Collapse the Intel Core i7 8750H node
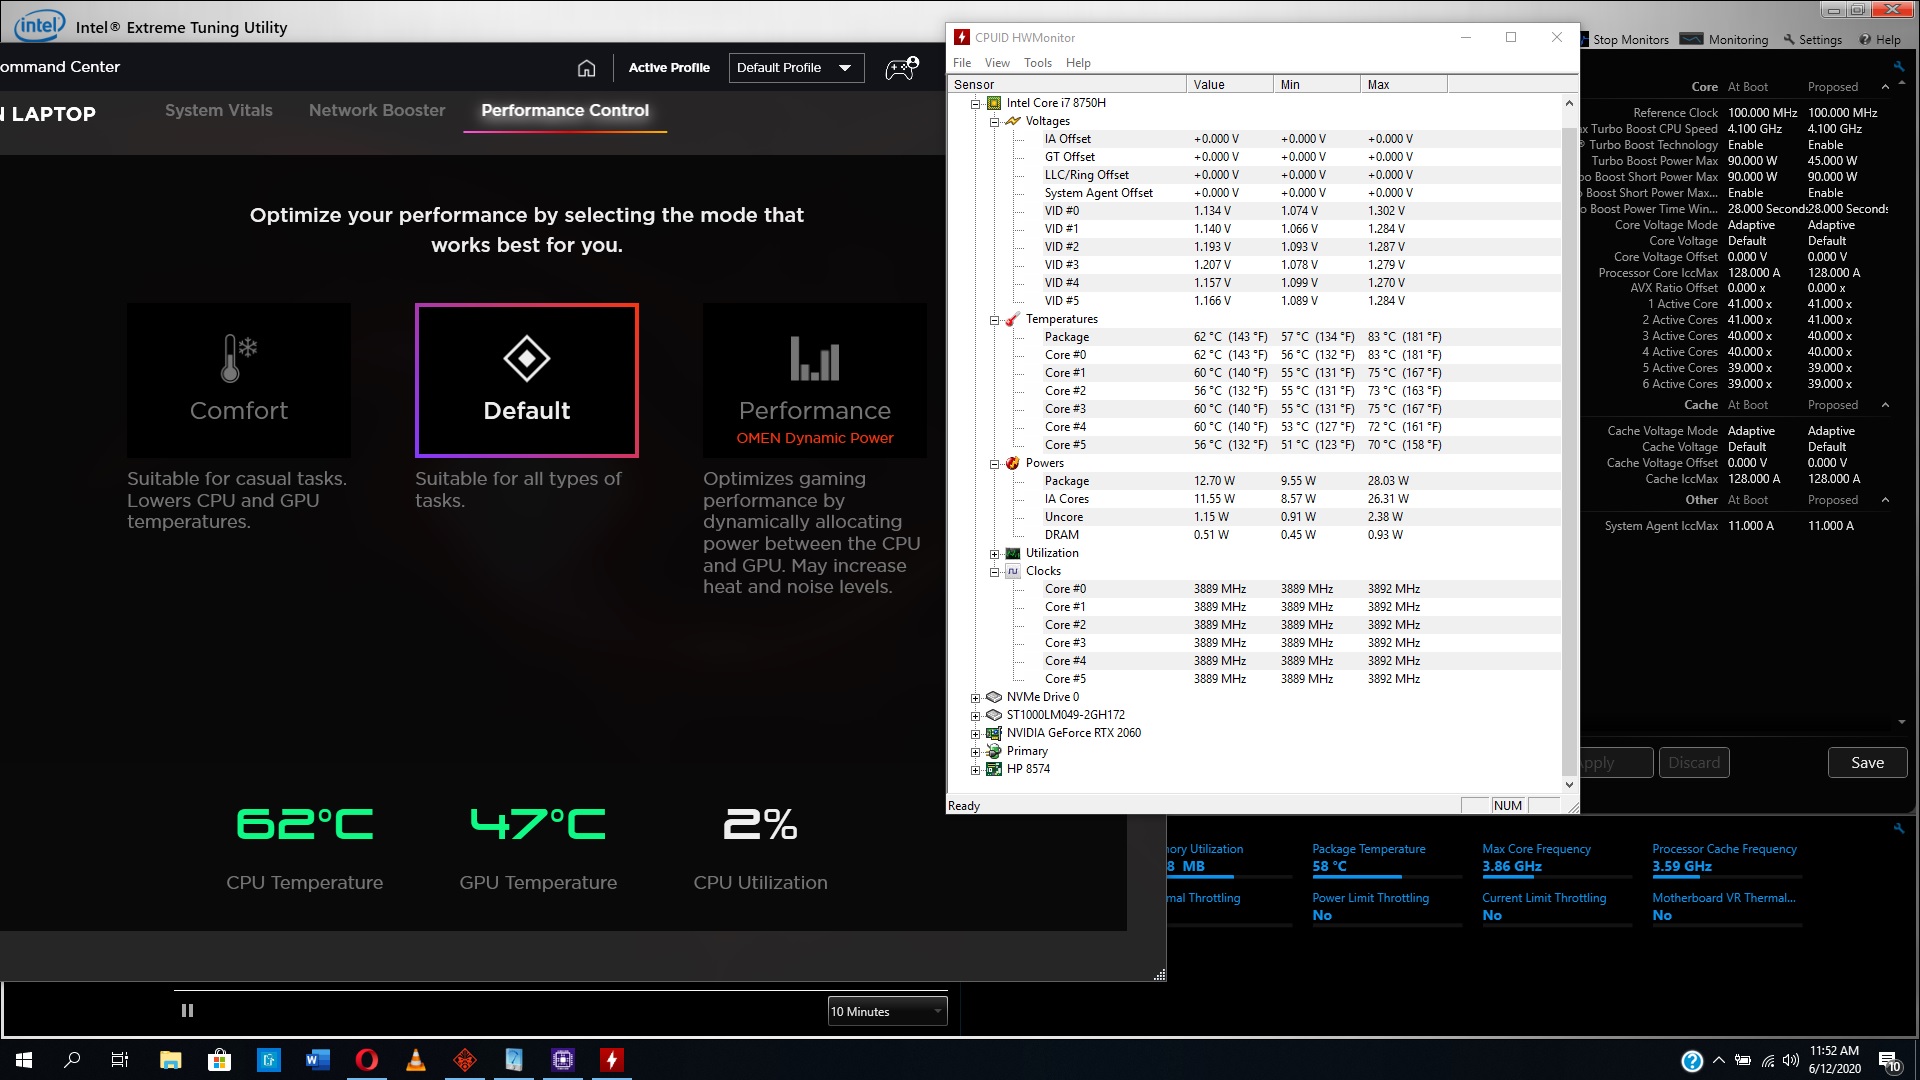Image resolution: width=1920 pixels, height=1080 pixels. tap(975, 103)
